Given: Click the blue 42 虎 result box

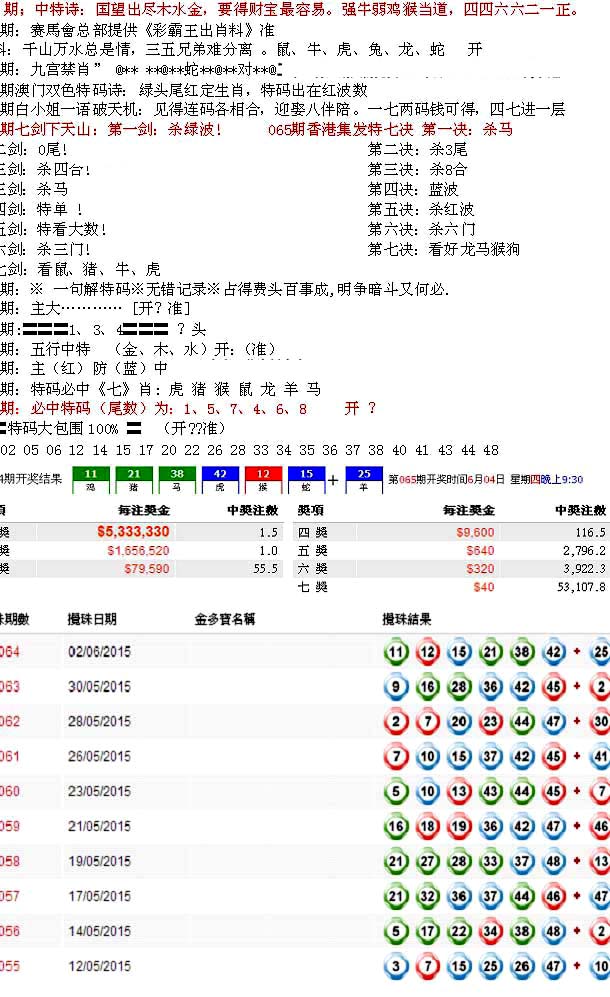Looking at the screenshot, I should [220, 480].
